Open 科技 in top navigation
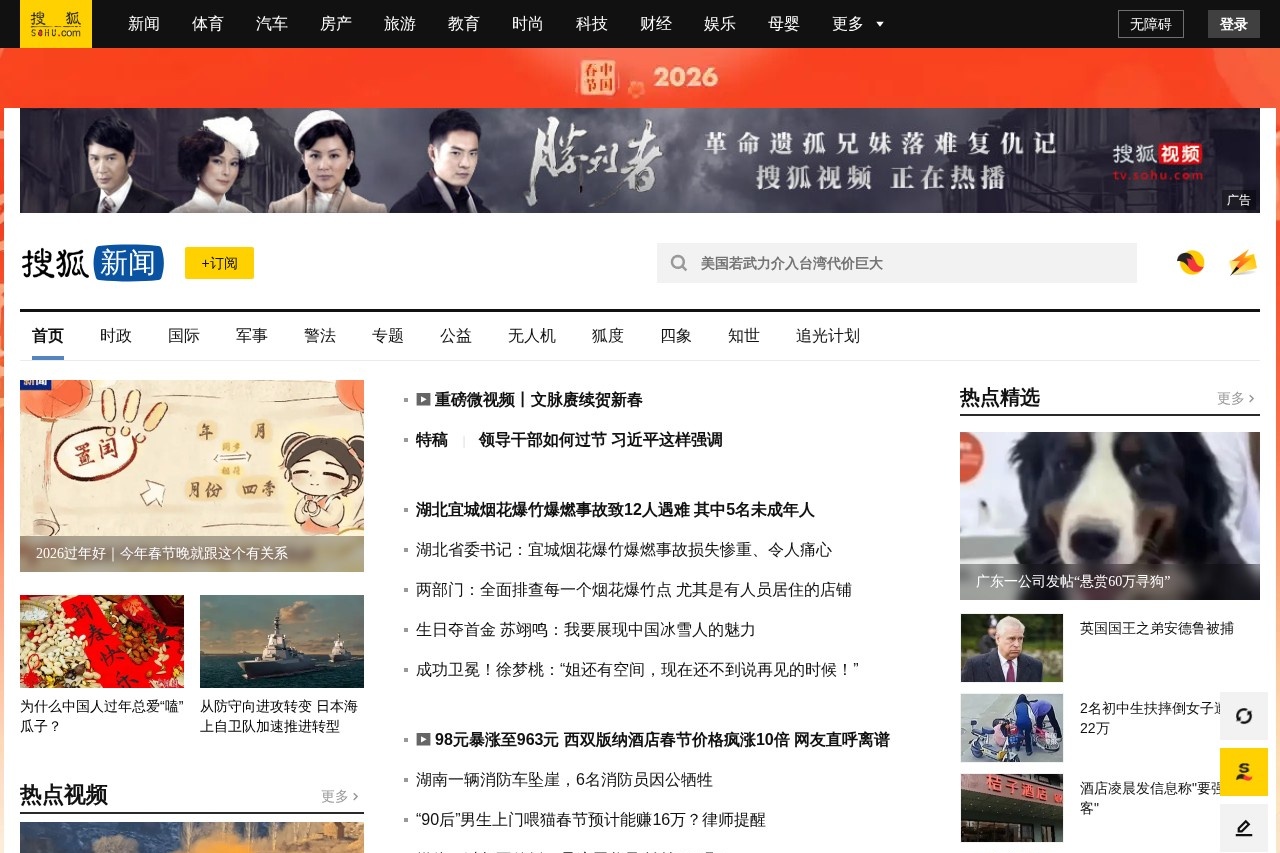The height and width of the screenshot is (853, 1280). click(592, 24)
